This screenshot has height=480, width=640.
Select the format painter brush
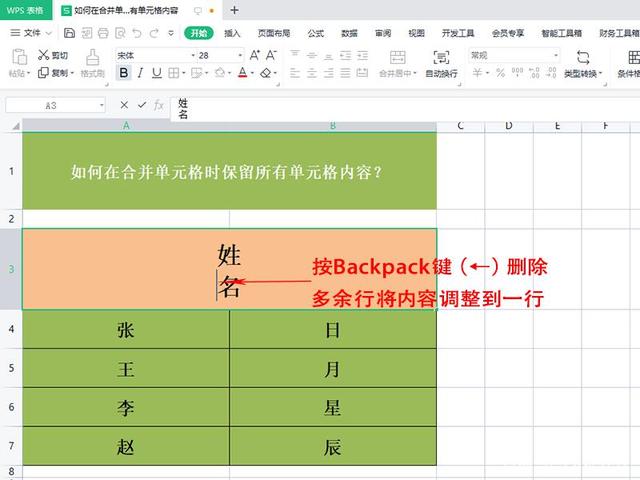[x=93, y=58]
